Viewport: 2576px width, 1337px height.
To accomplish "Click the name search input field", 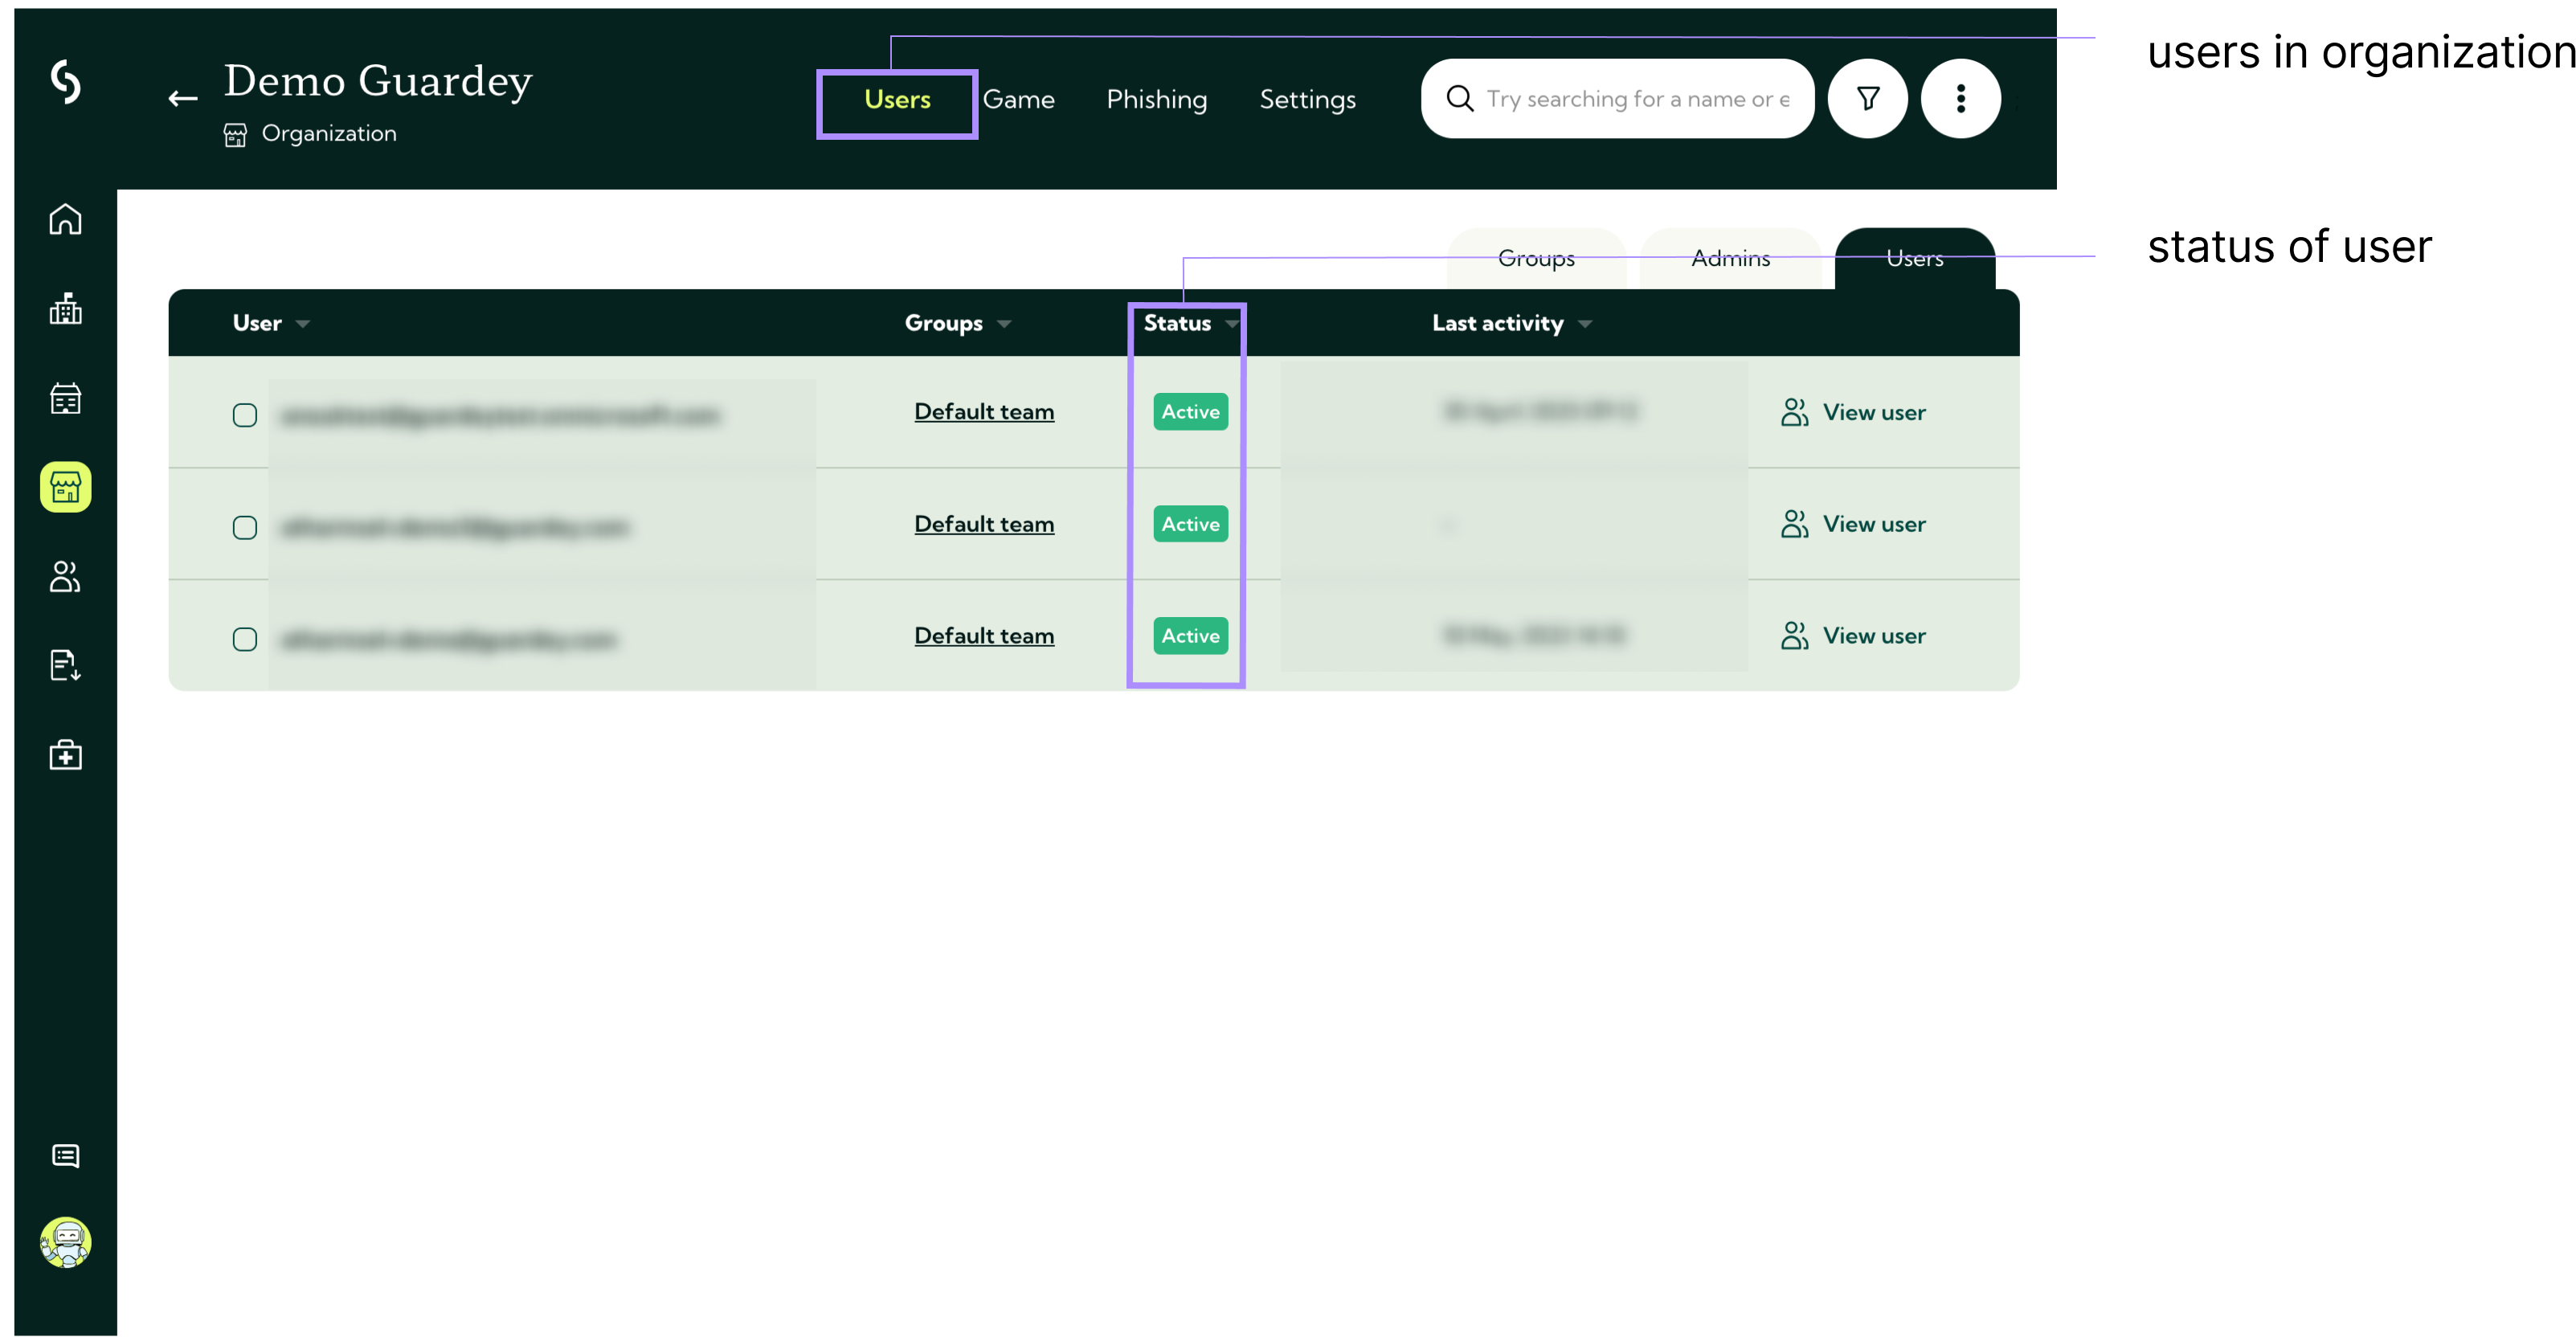I will [x=1637, y=99].
